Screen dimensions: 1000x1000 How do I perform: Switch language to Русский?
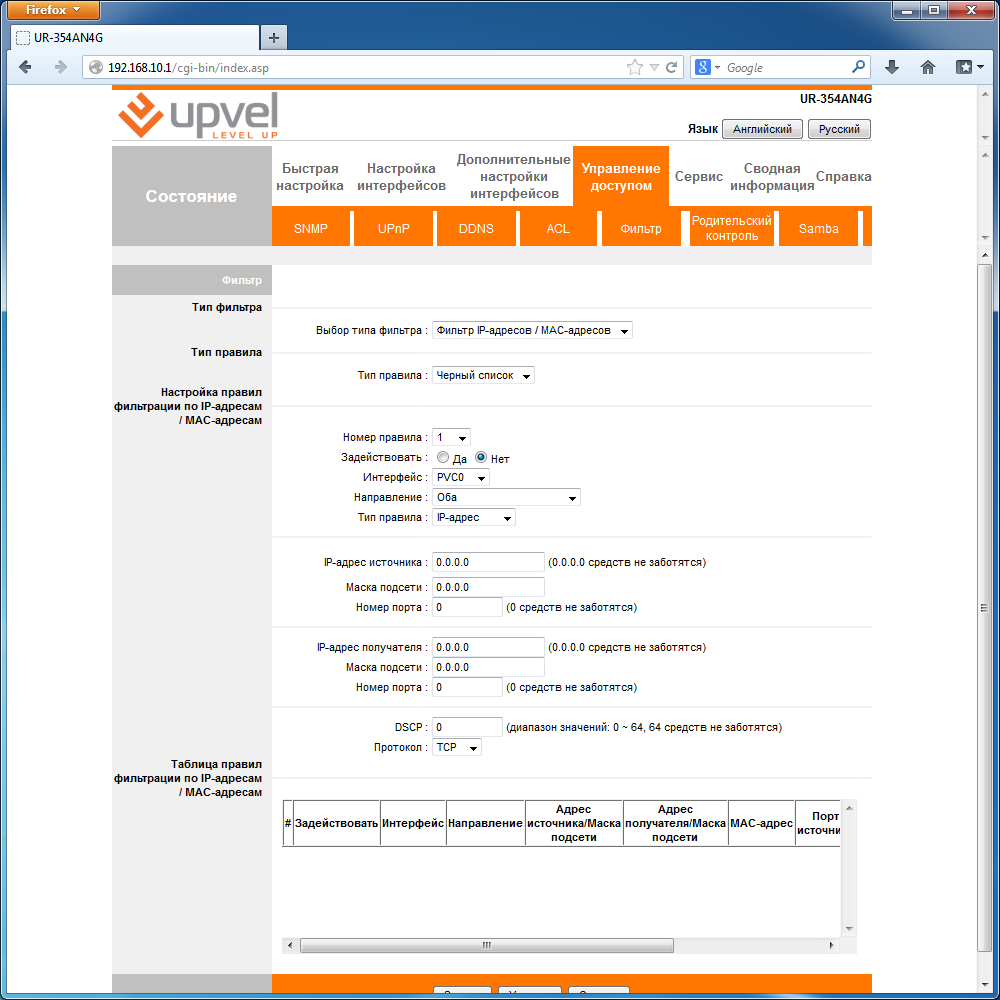[839, 129]
